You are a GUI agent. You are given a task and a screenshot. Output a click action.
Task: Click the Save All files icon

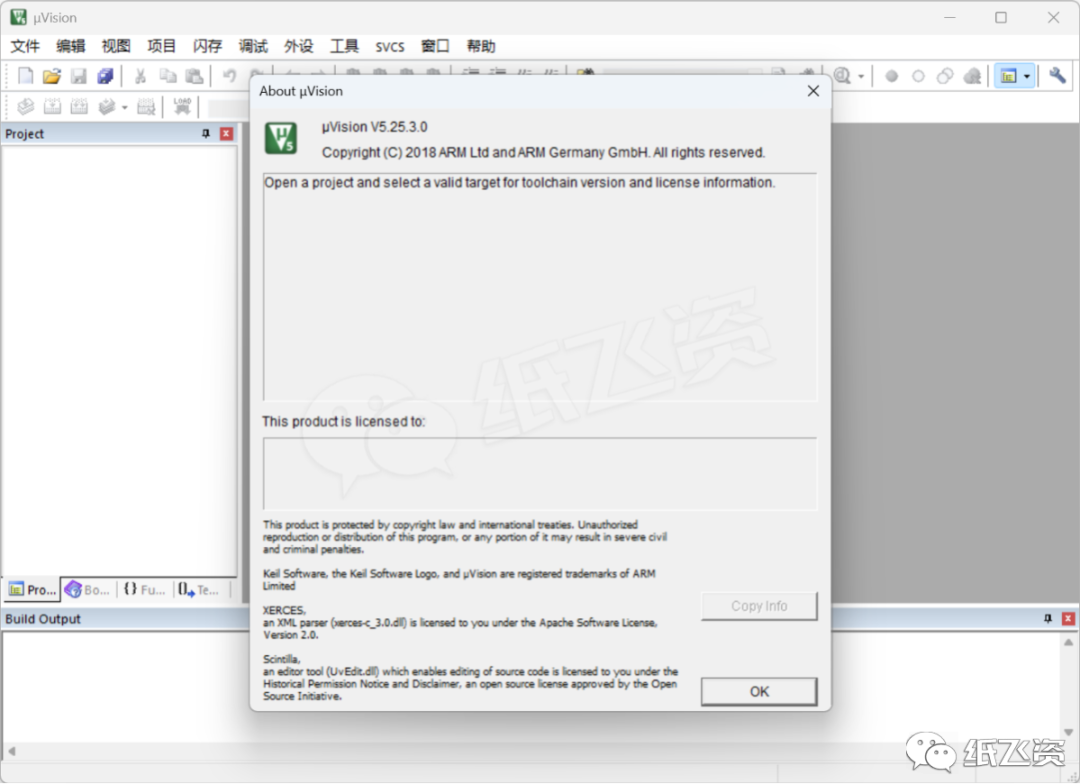(x=105, y=76)
